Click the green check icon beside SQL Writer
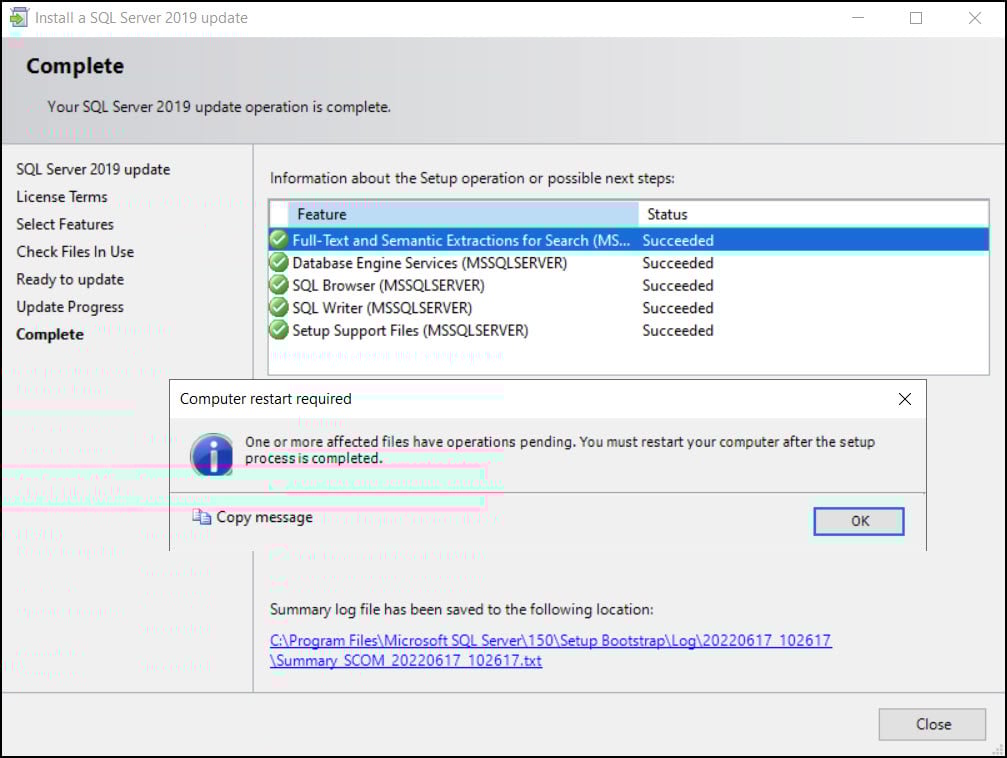Viewport: 1007px width, 758px height. pos(279,307)
